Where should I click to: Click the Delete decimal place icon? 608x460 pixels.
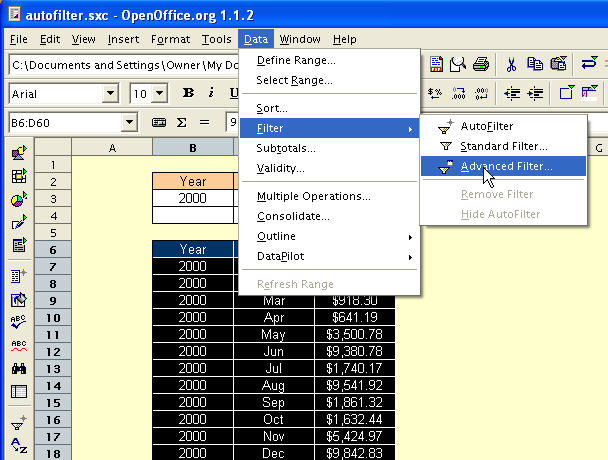[x=482, y=93]
